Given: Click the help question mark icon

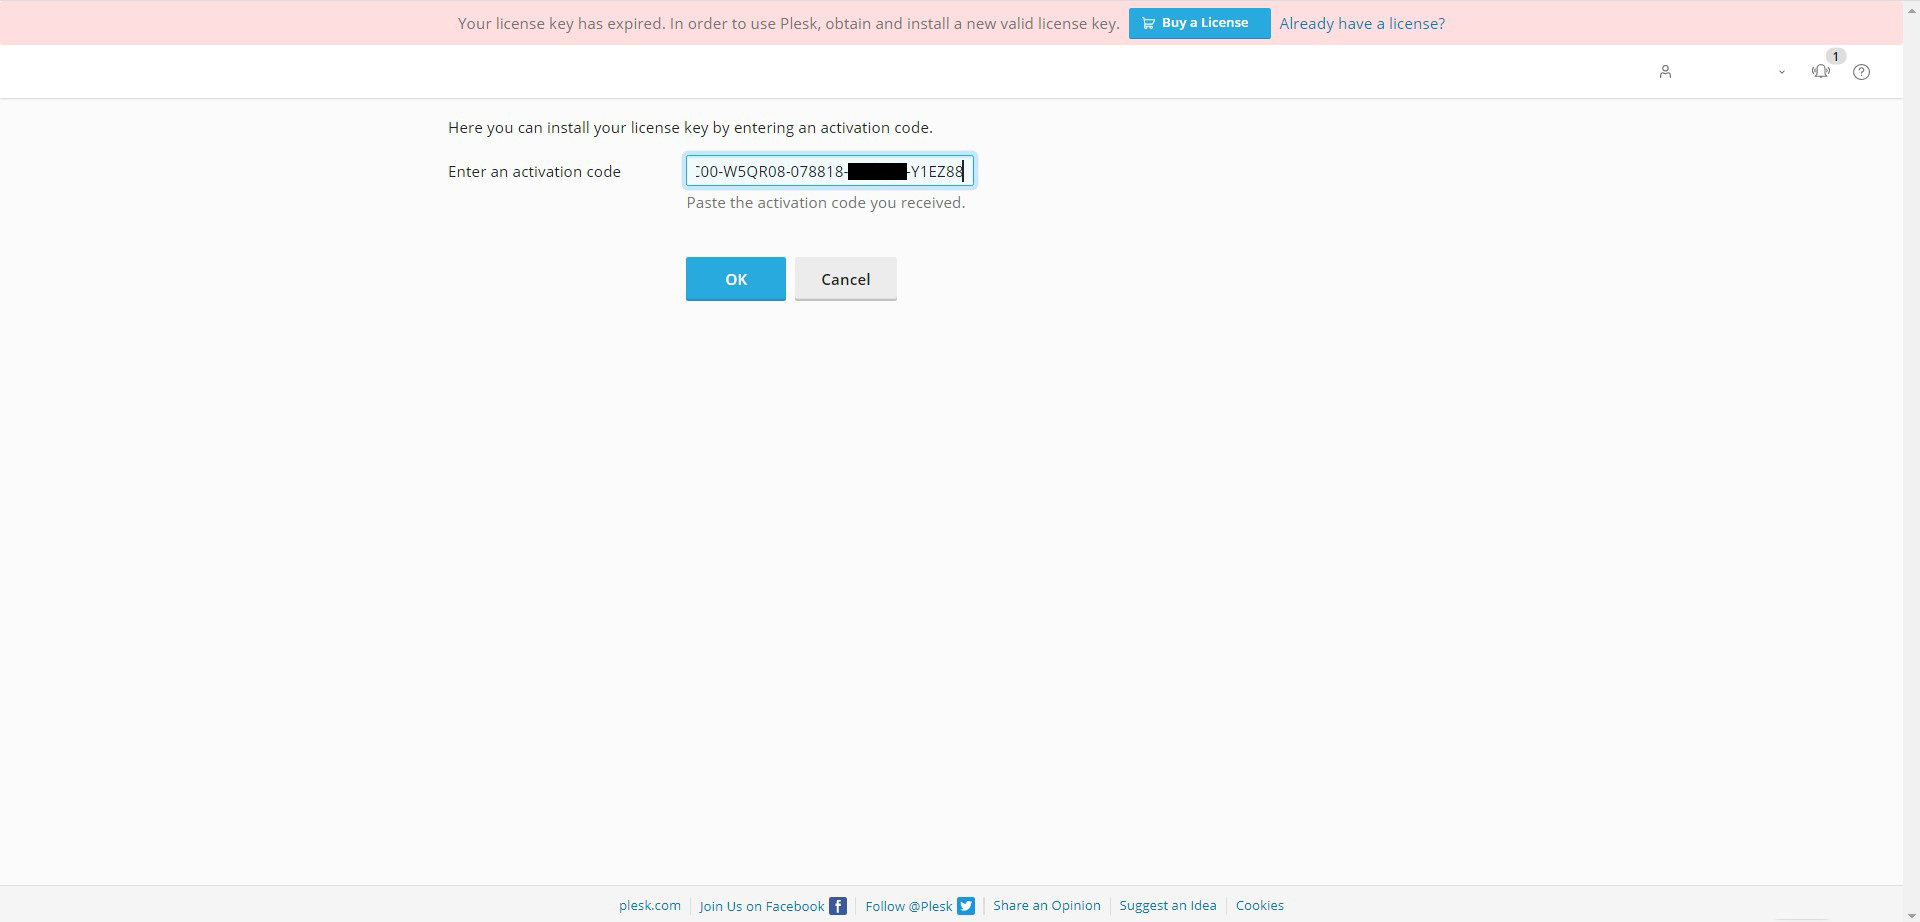Looking at the screenshot, I should pos(1861,72).
